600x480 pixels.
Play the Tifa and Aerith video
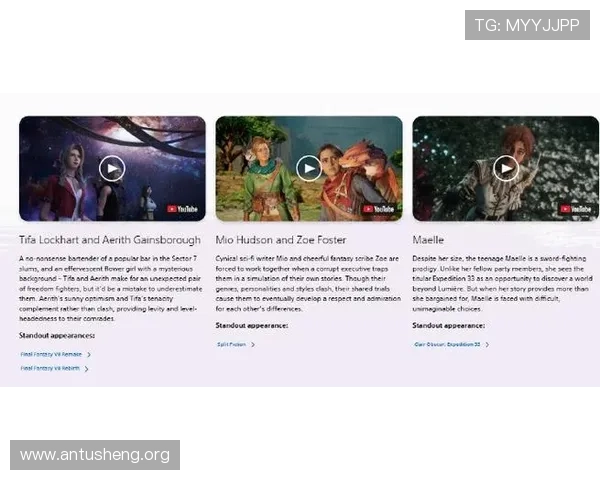click(x=112, y=168)
